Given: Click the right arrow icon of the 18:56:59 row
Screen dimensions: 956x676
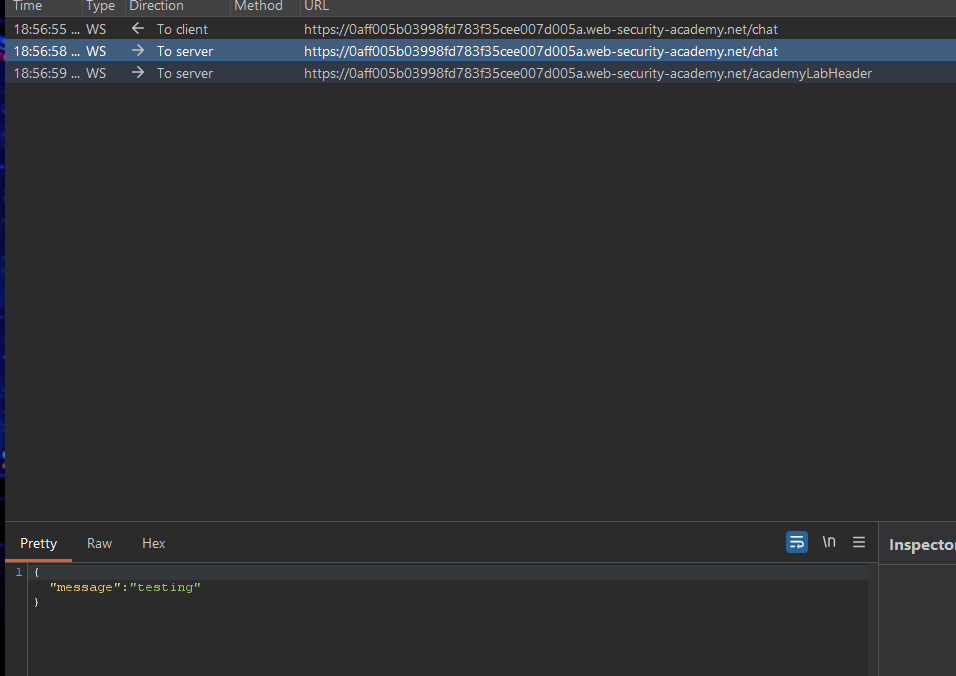Looking at the screenshot, I should (138, 73).
